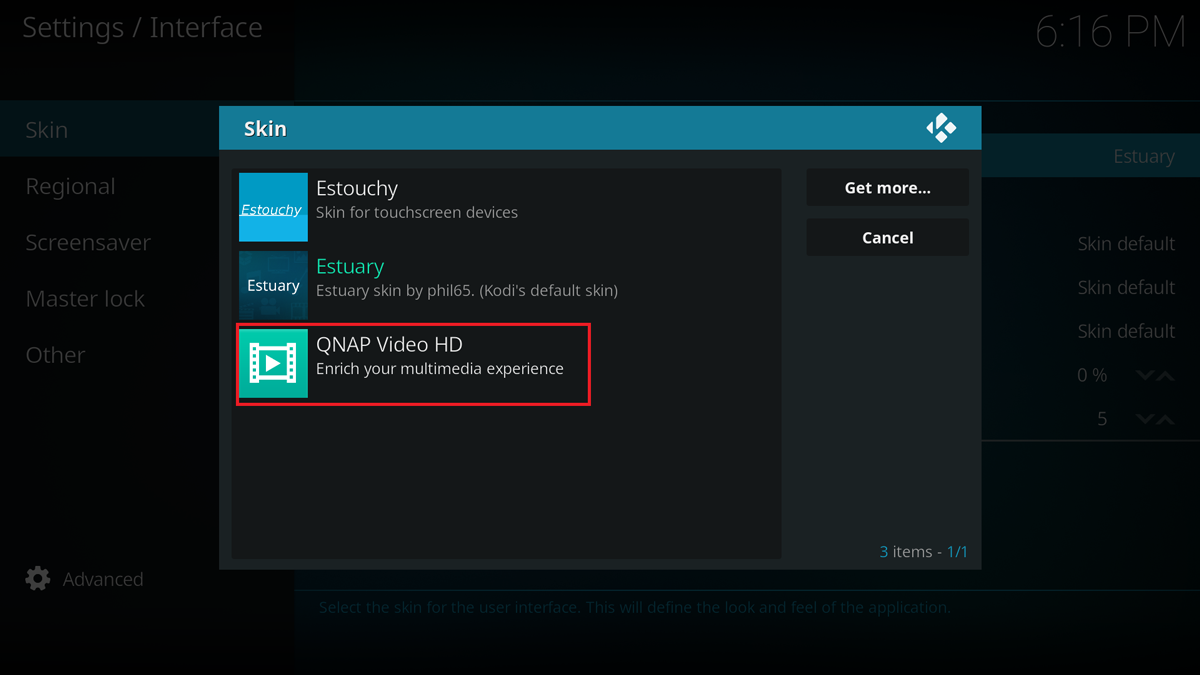The image size is (1200, 675).
Task: Select the Skin category in the sidebar
Action: click(46, 129)
